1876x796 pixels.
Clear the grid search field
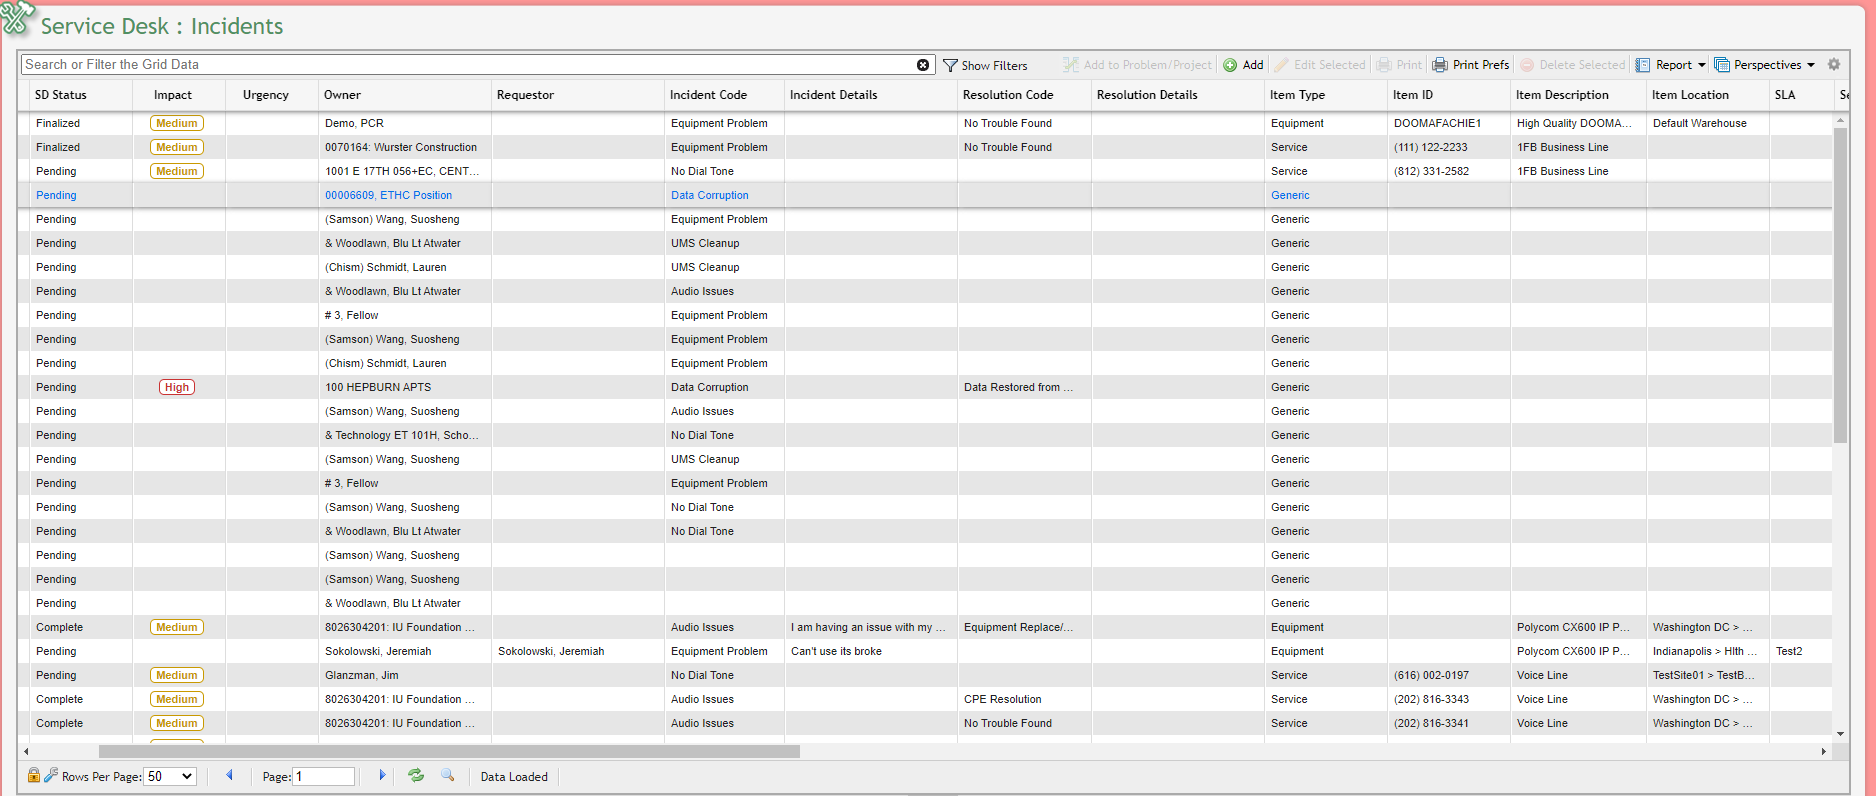point(923,65)
